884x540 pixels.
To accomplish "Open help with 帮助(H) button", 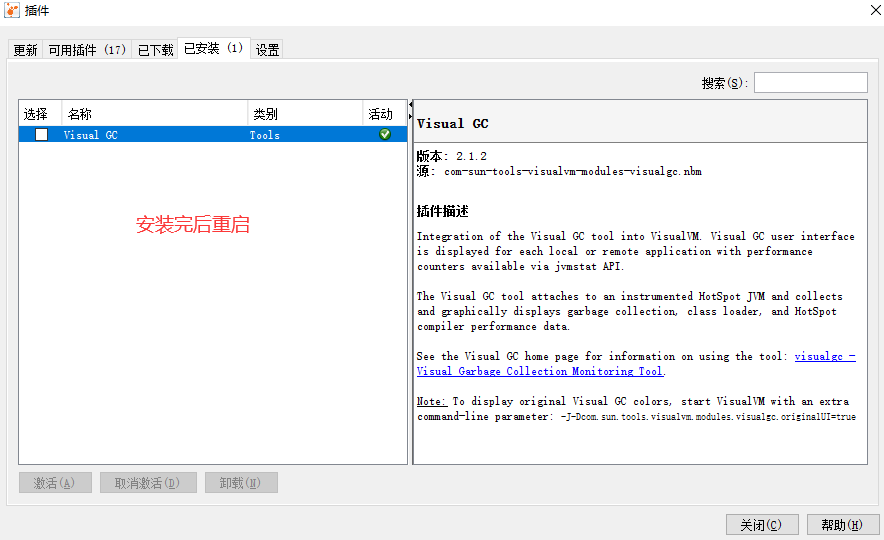I will tap(842, 525).
